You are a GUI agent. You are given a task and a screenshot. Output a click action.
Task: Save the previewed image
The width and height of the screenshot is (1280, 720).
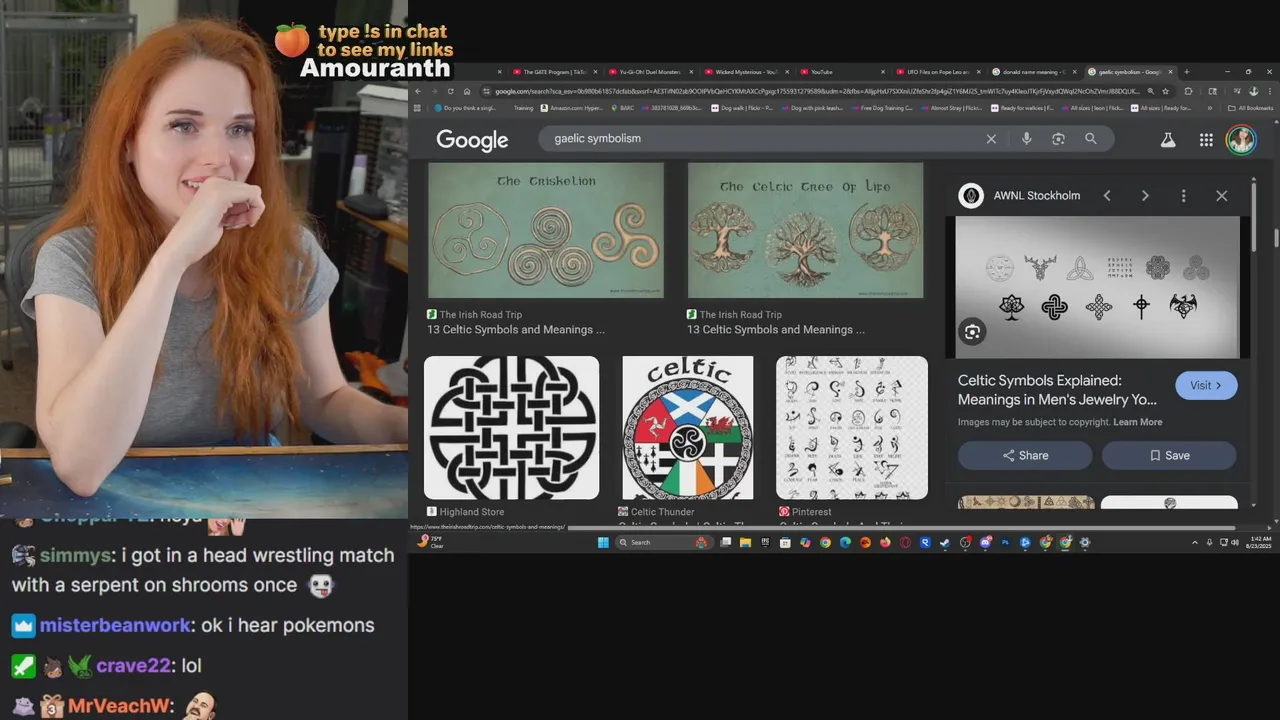click(x=1169, y=455)
